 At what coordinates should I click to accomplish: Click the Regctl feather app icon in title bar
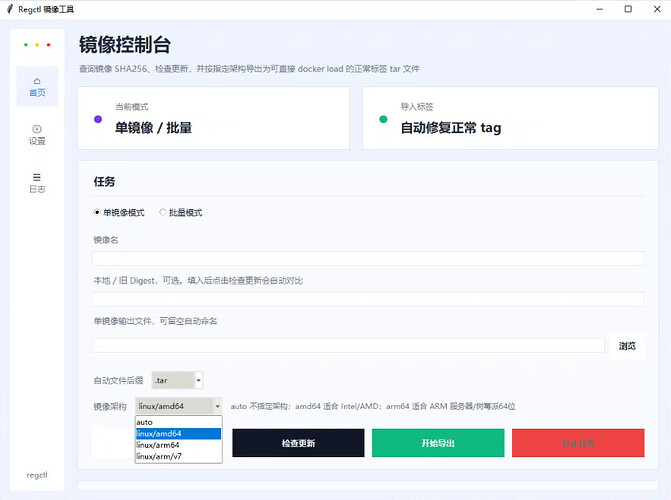10,9
